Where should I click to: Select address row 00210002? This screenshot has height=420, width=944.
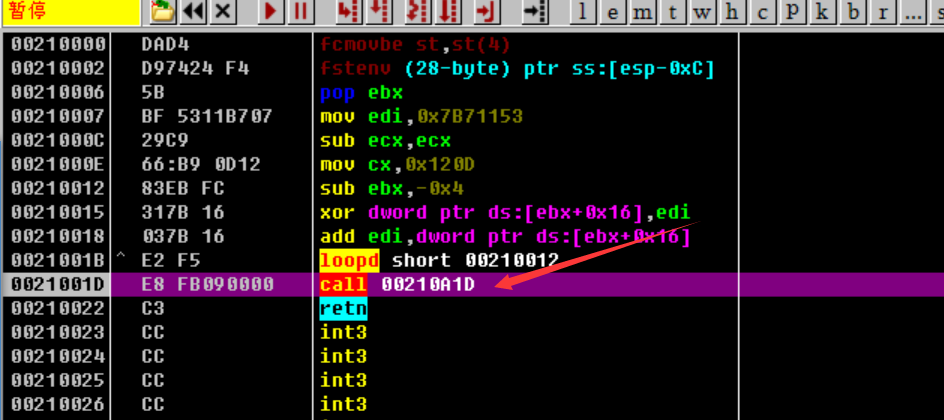58,69
